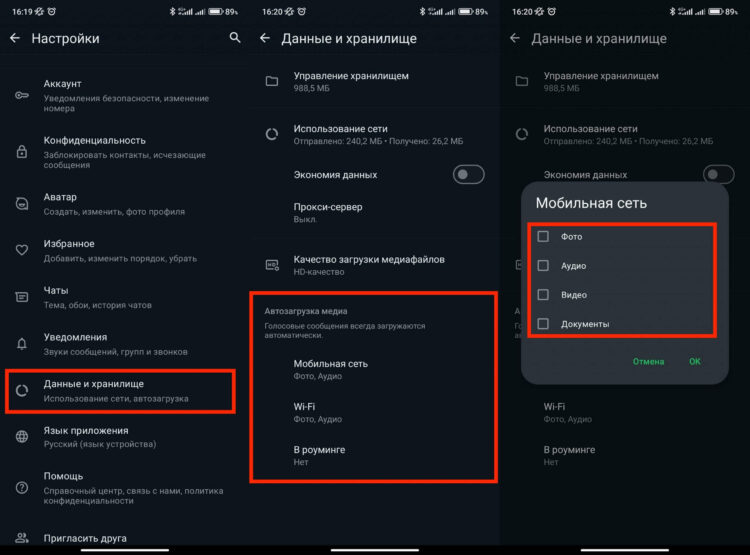Tap the Аватар face icon

click(21, 203)
